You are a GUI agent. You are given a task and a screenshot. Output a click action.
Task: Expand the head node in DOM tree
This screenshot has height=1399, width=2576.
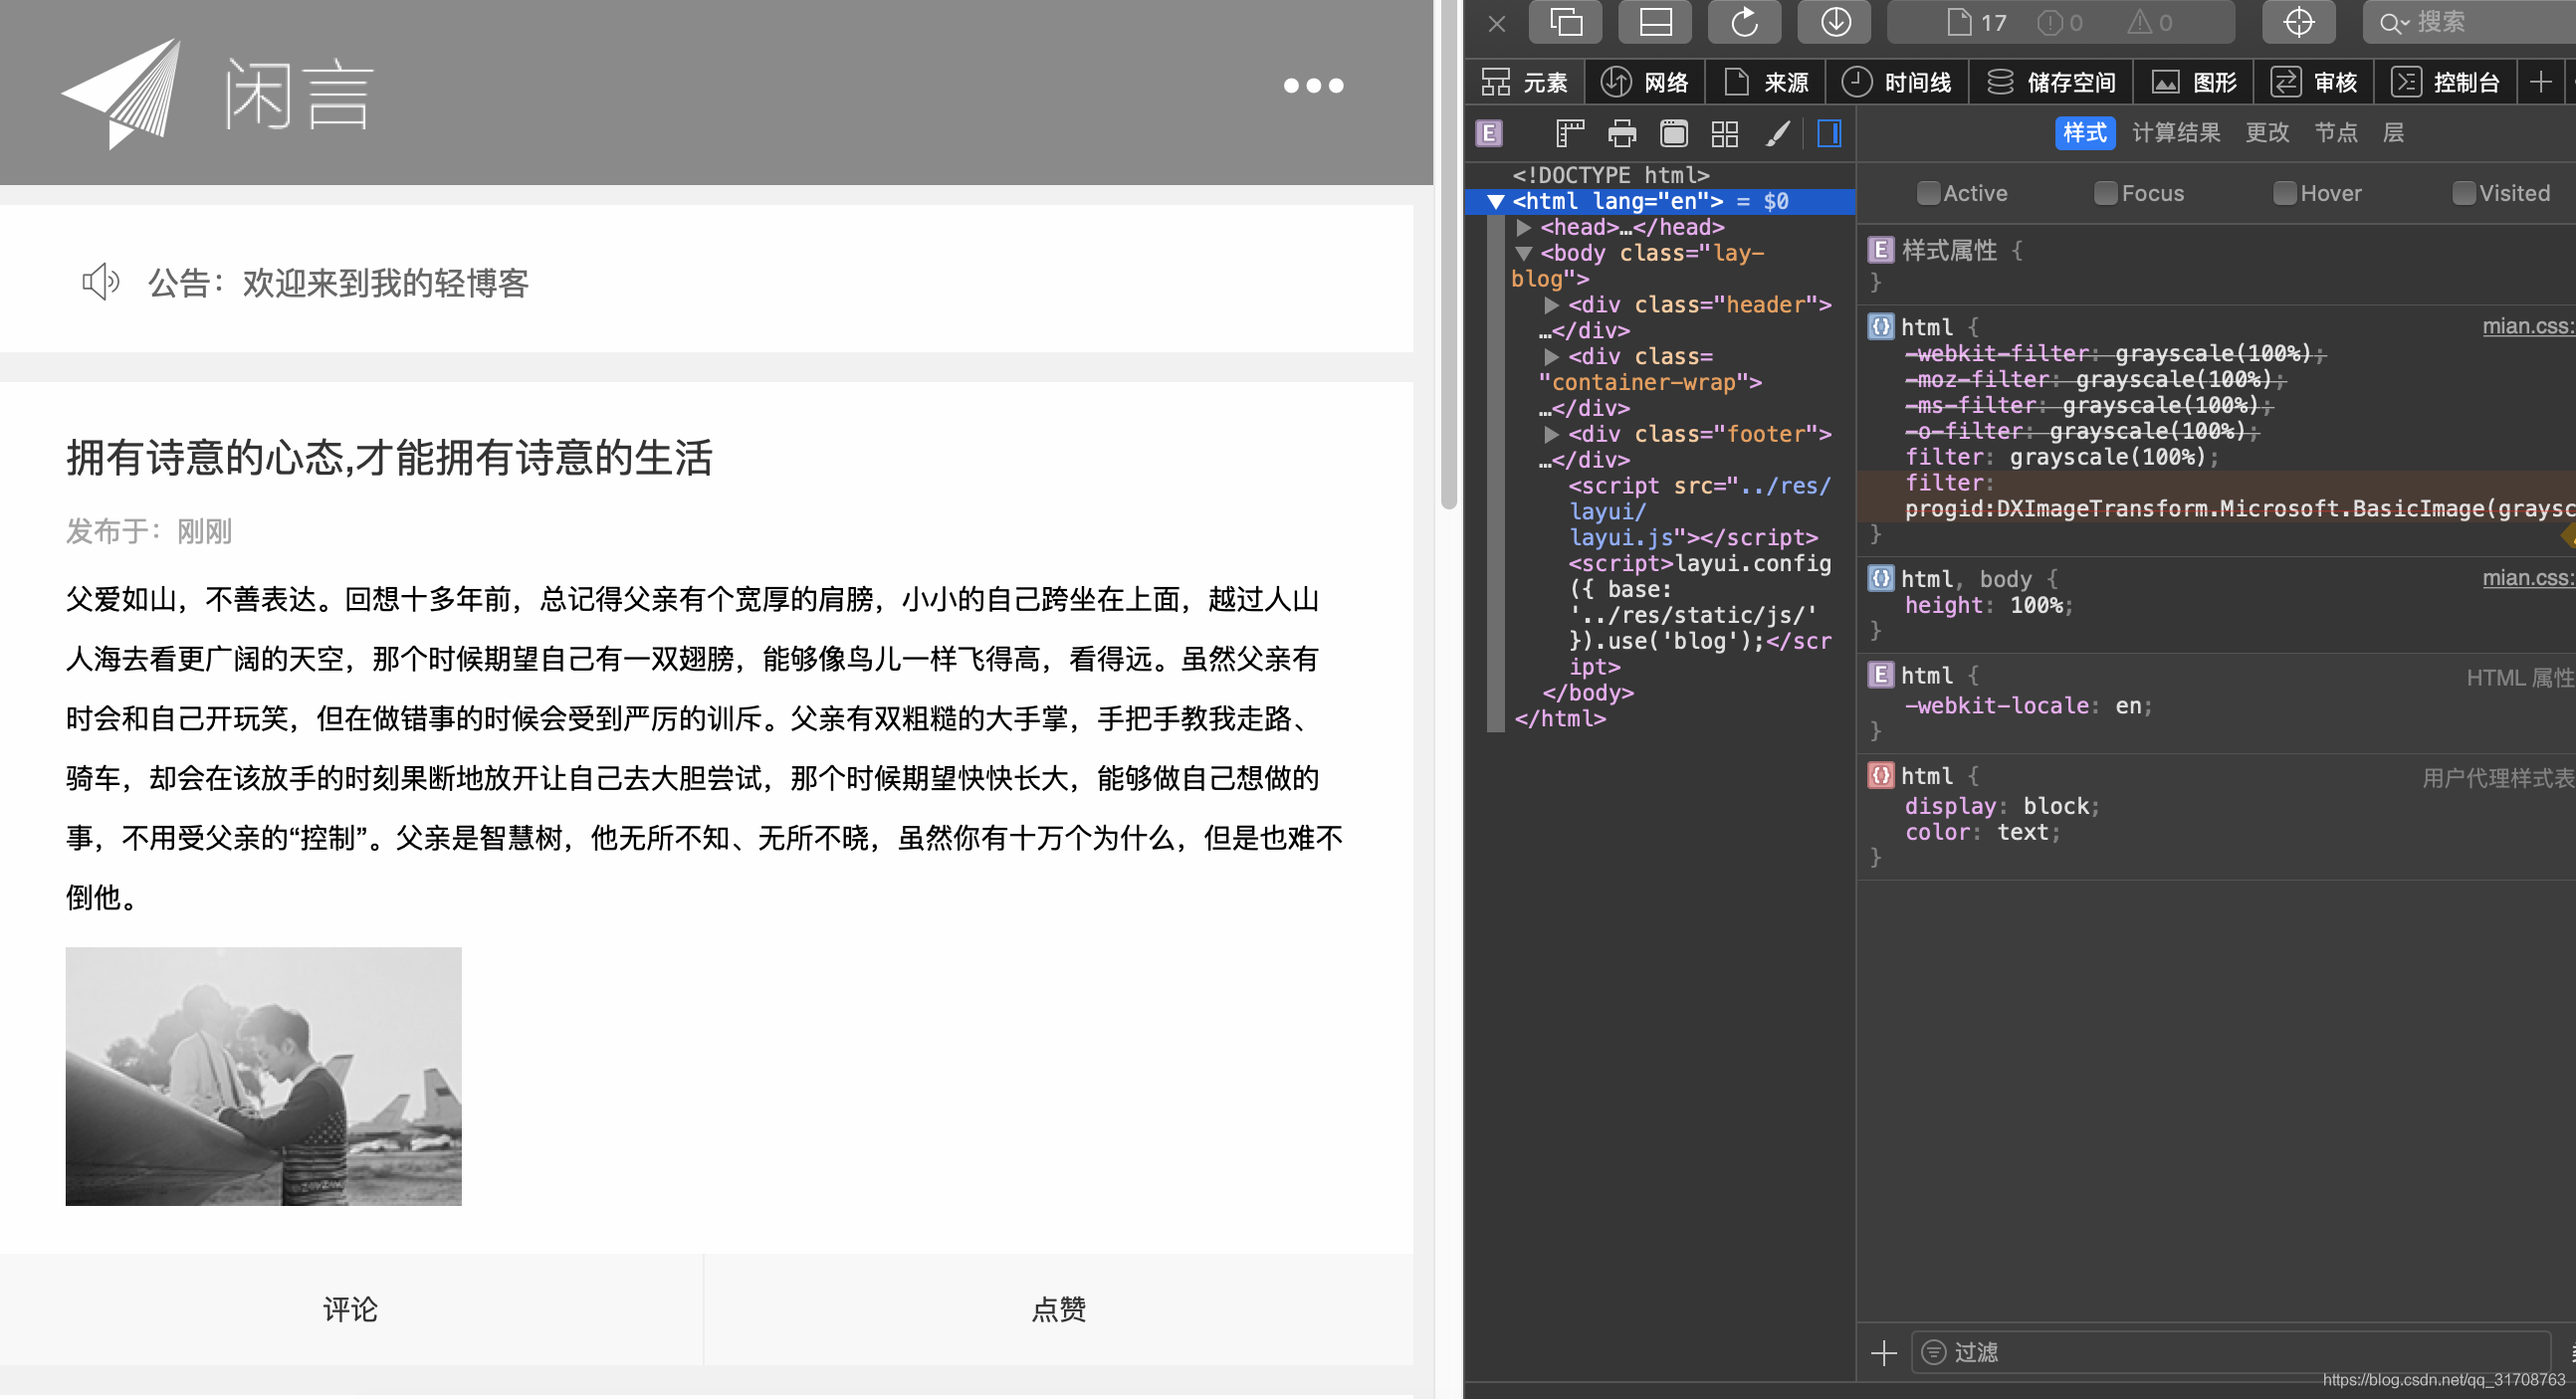[1524, 228]
